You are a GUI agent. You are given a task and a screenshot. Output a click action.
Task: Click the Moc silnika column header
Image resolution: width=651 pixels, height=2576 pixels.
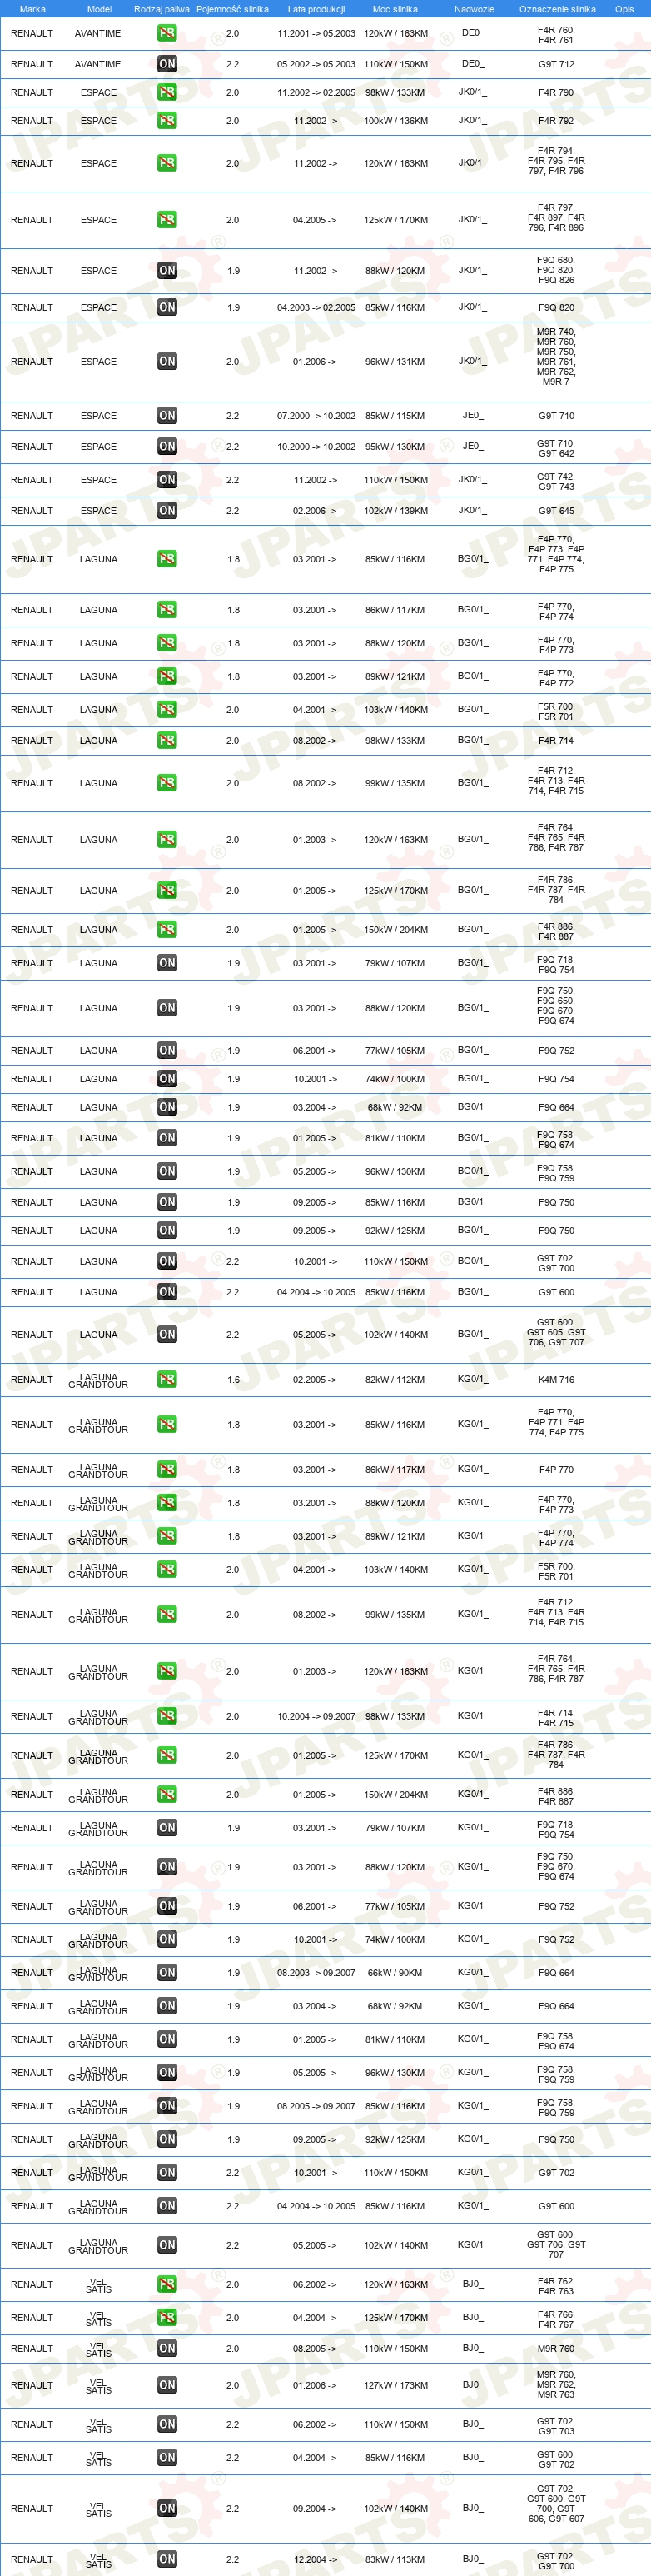point(395,9)
